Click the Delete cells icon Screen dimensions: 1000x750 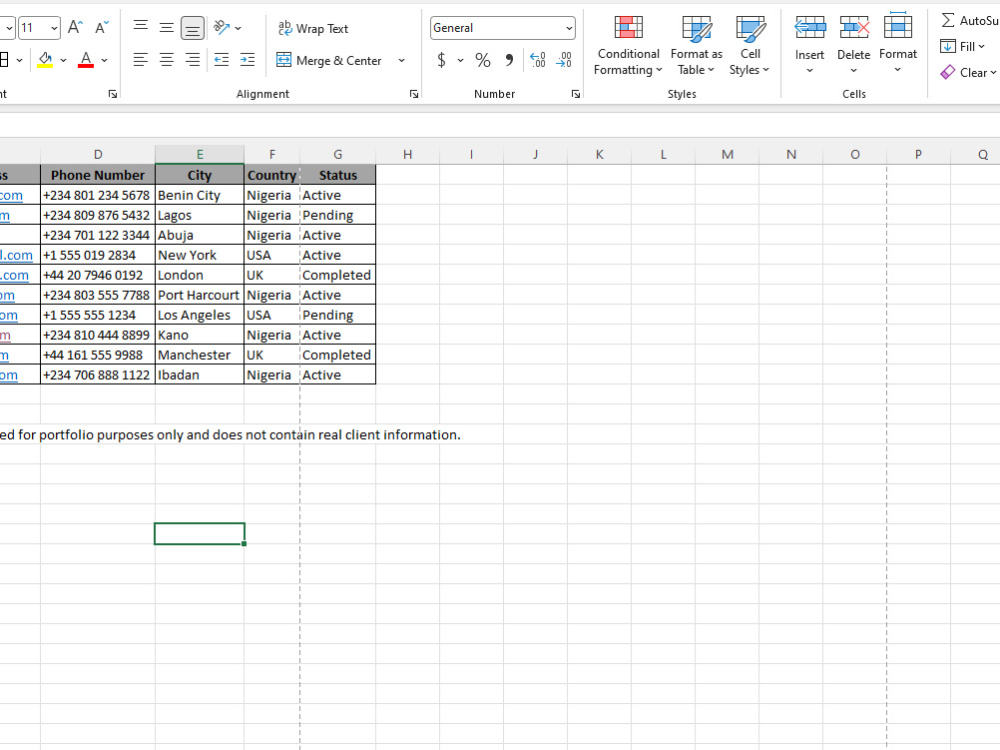pyautogui.click(x=854, y=29)
